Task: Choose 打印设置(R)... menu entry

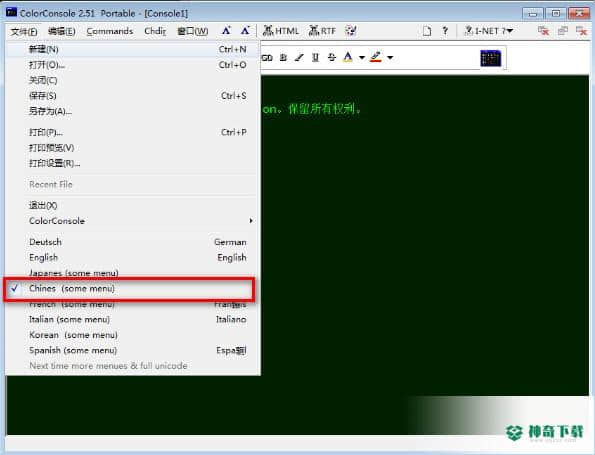Action: pos(132,163)
